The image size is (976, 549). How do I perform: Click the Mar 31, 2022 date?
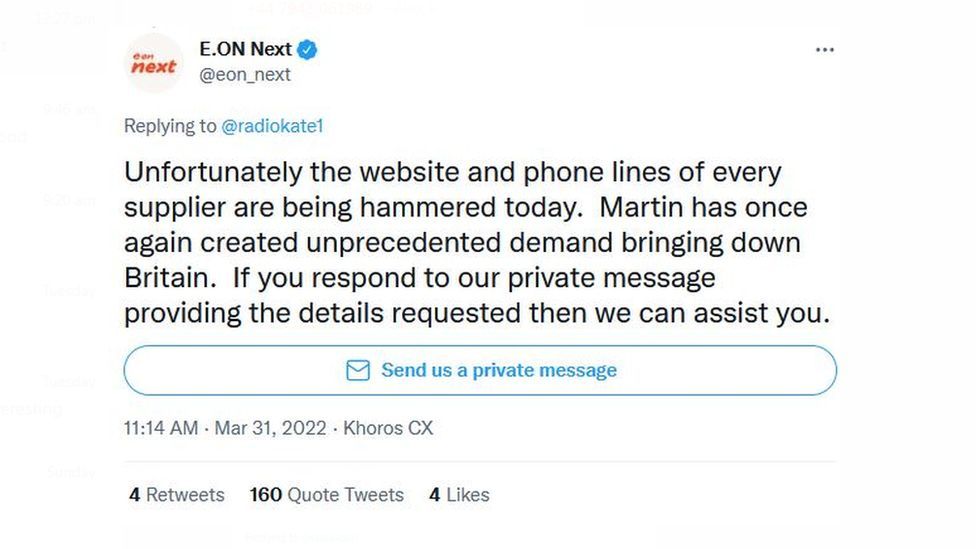click(x=270, y=428)
